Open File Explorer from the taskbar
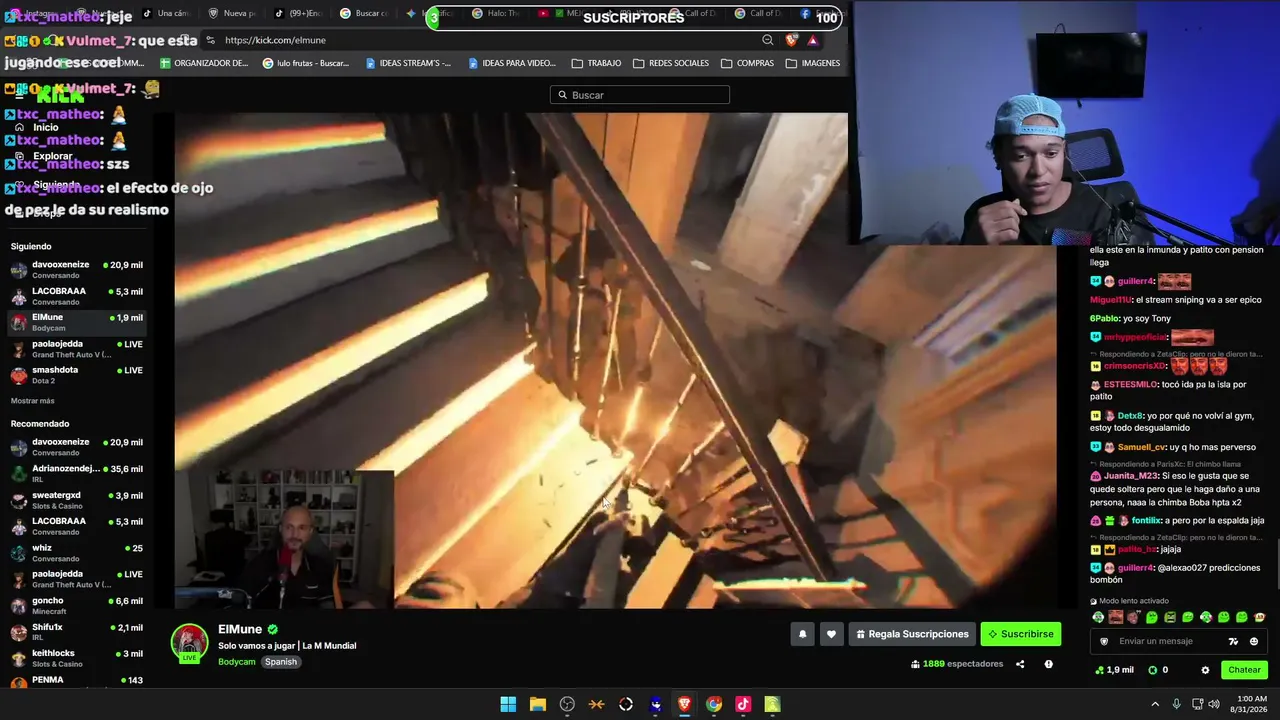 pos(537,704)
